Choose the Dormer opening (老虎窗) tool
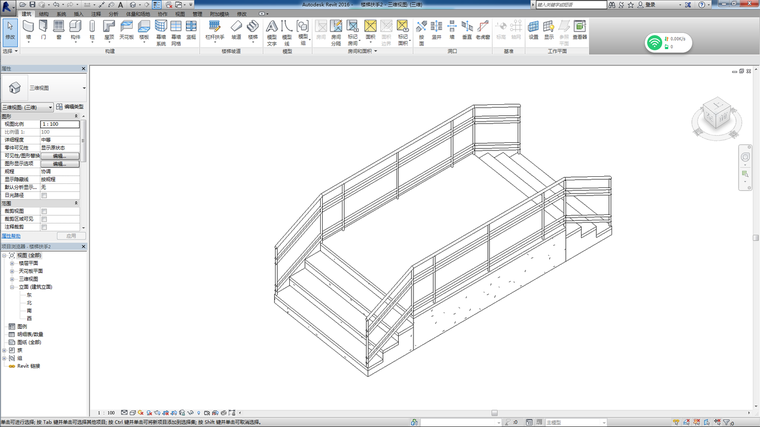The width and height of the screenshot is (760, 427). [483, 31]
